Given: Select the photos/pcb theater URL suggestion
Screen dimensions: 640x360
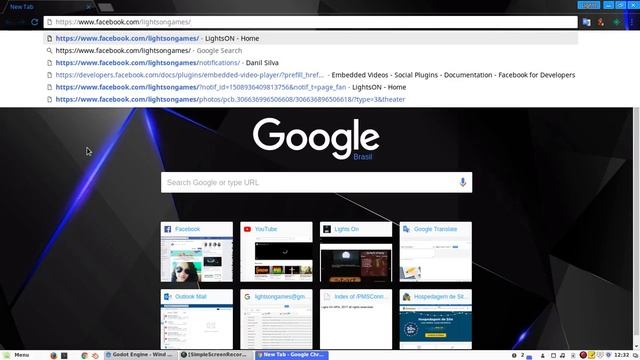Looking at the screenshot, I should [x=311, y=100].
